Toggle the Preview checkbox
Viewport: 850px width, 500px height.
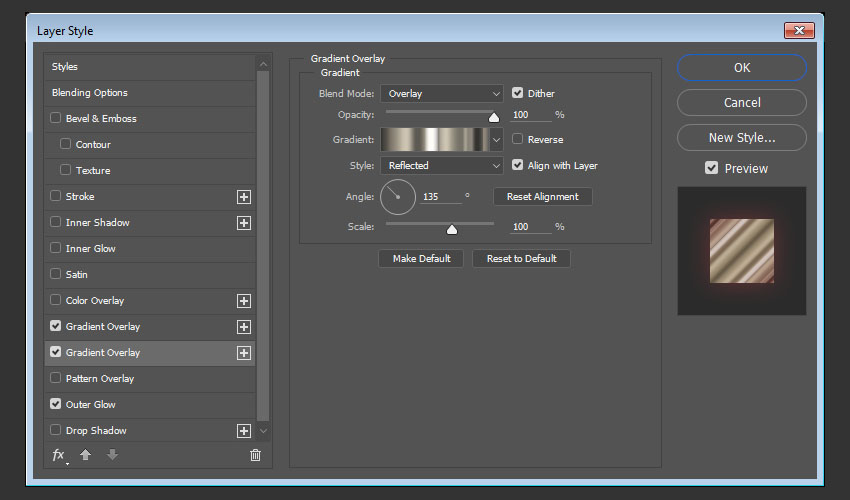tap(711, 168)
